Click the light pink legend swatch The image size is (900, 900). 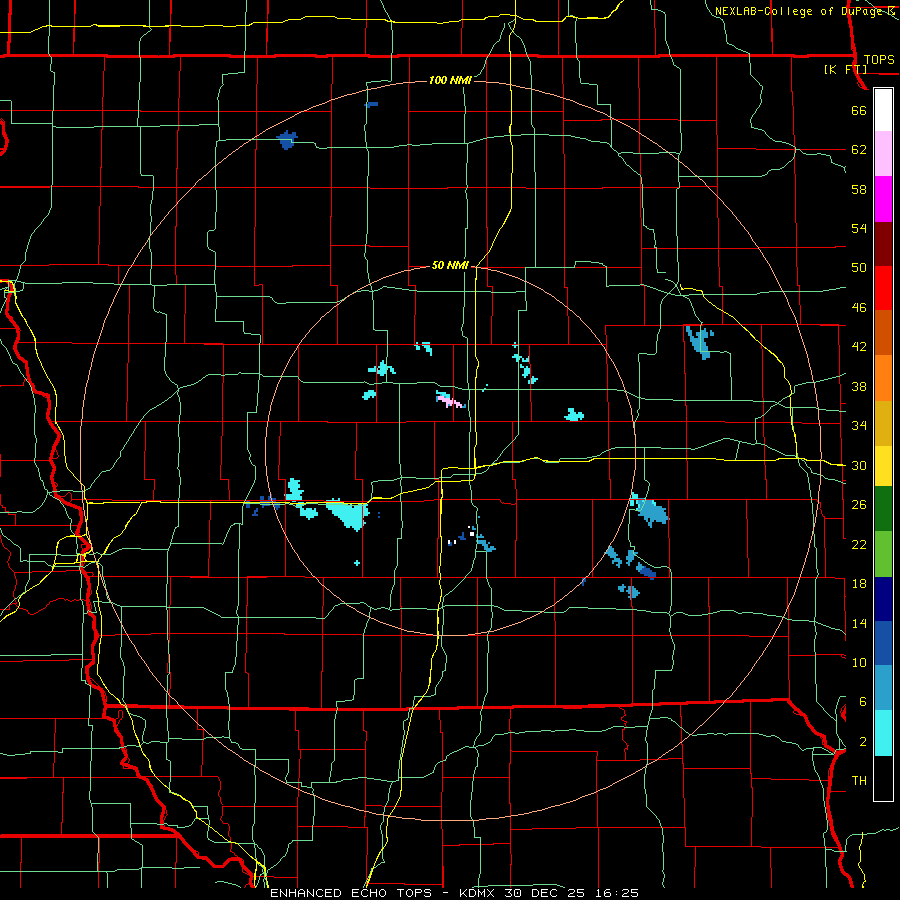[883, 154]
